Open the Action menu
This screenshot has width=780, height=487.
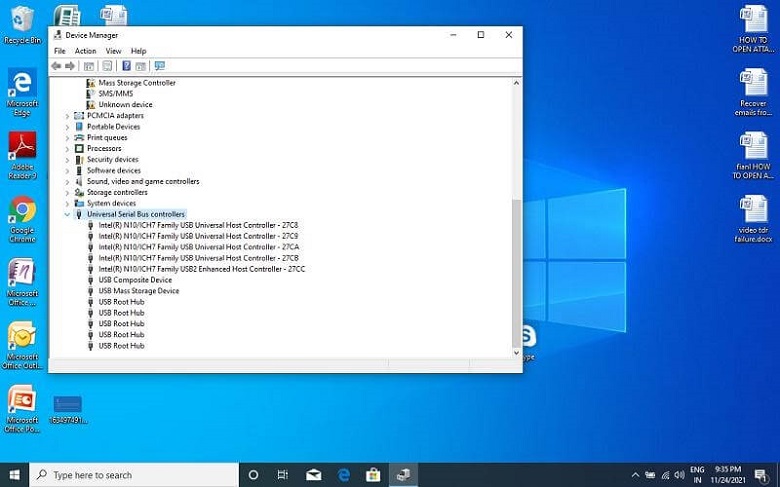[86, 51]
